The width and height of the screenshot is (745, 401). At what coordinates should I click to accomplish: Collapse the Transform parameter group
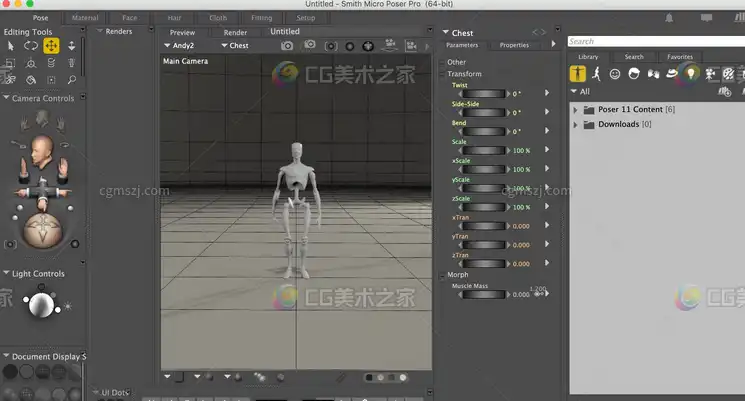[444, 74]
